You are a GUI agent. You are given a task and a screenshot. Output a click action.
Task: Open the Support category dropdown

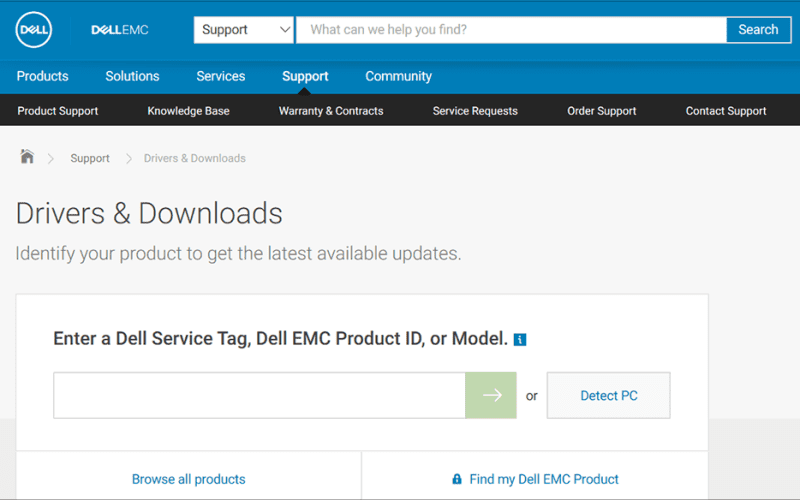[x=244, y=30]
